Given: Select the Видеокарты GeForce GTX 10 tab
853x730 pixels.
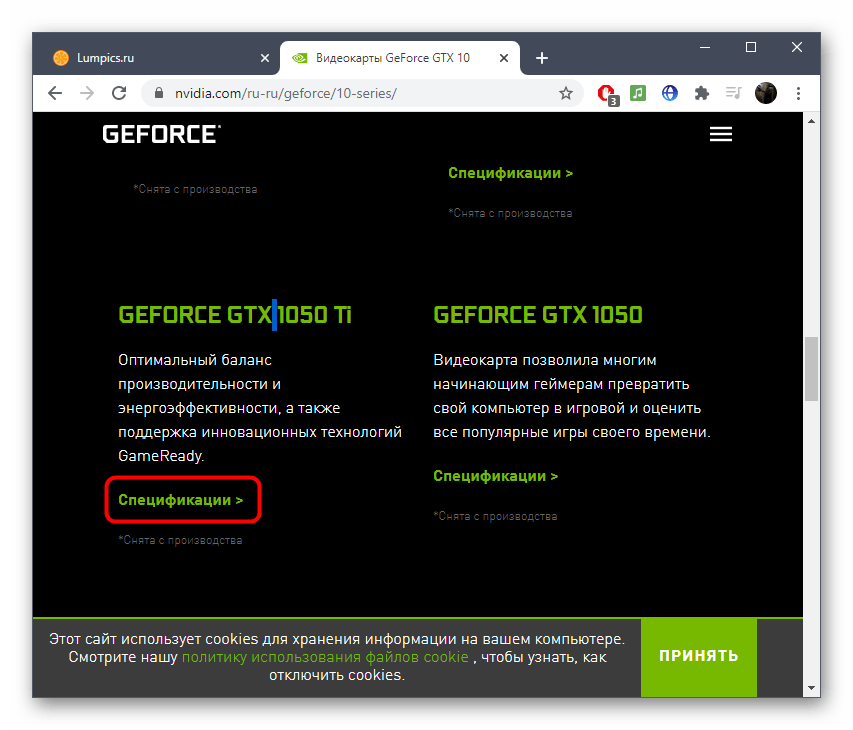Looking at the screenshot, I should point(400,58).
